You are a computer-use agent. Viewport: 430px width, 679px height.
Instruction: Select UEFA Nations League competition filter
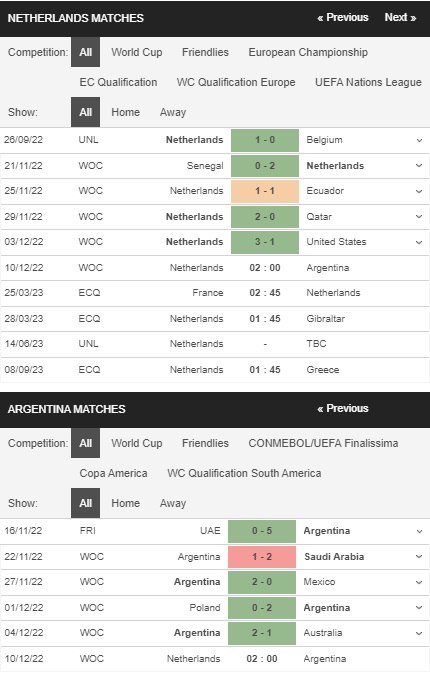(x=368, y=82)
